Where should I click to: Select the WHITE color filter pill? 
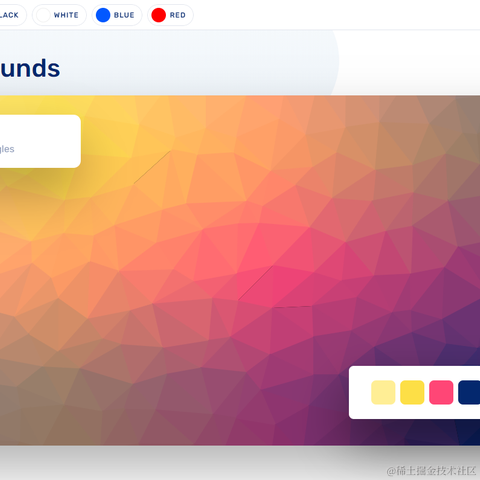tap(59, 15)
